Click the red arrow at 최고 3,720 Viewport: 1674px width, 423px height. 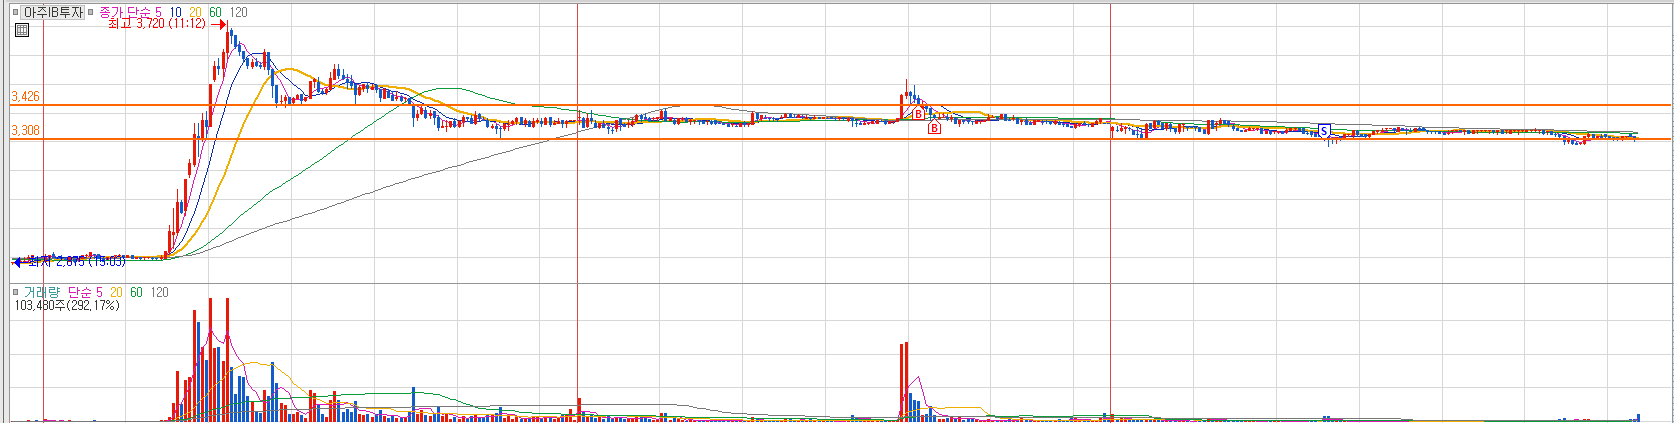coord(217,24)
